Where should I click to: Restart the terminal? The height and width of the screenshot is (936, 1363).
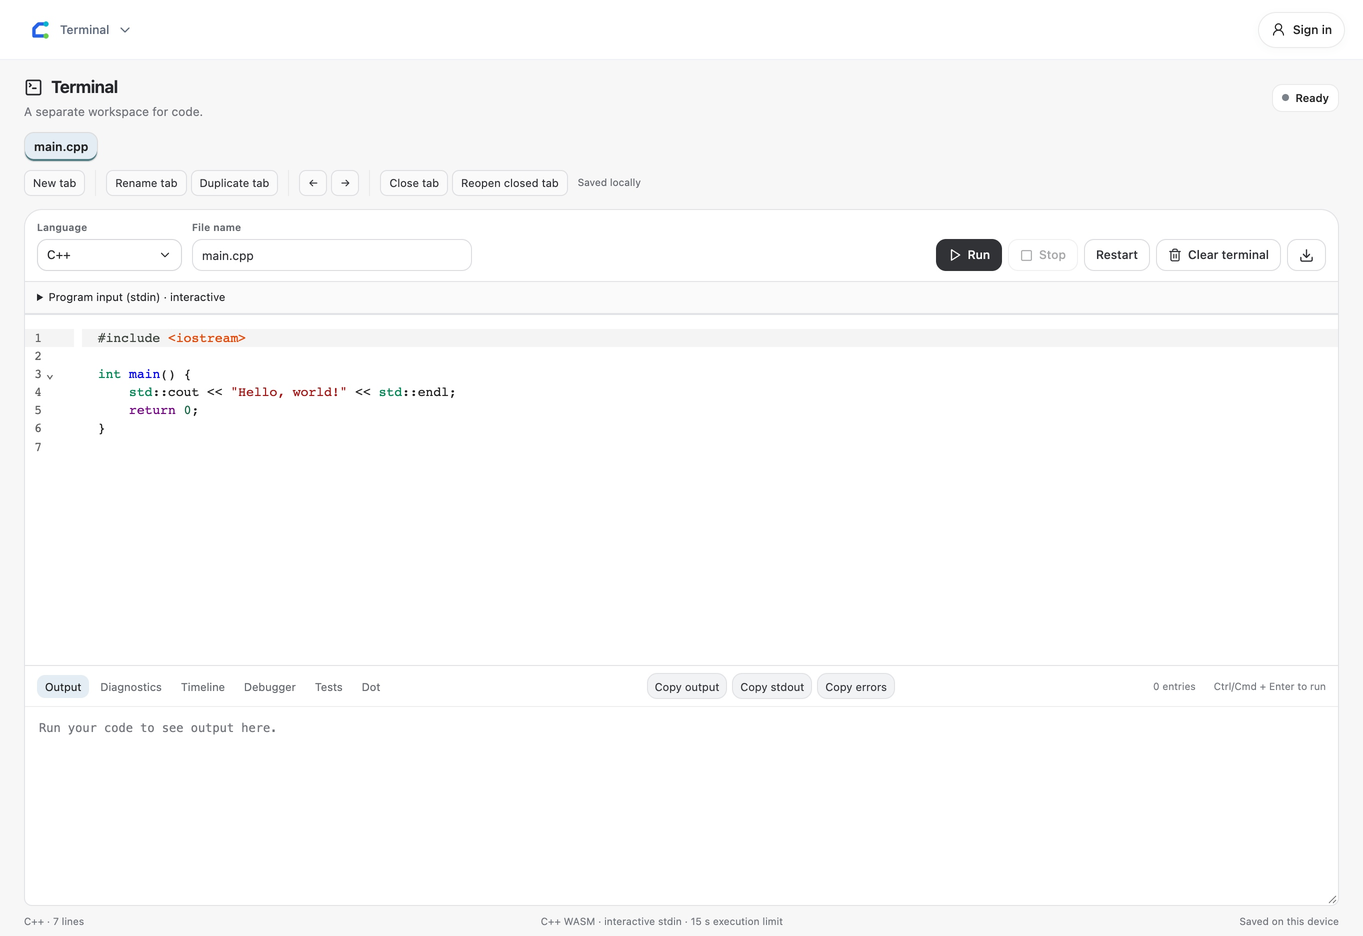[1117, 255]
